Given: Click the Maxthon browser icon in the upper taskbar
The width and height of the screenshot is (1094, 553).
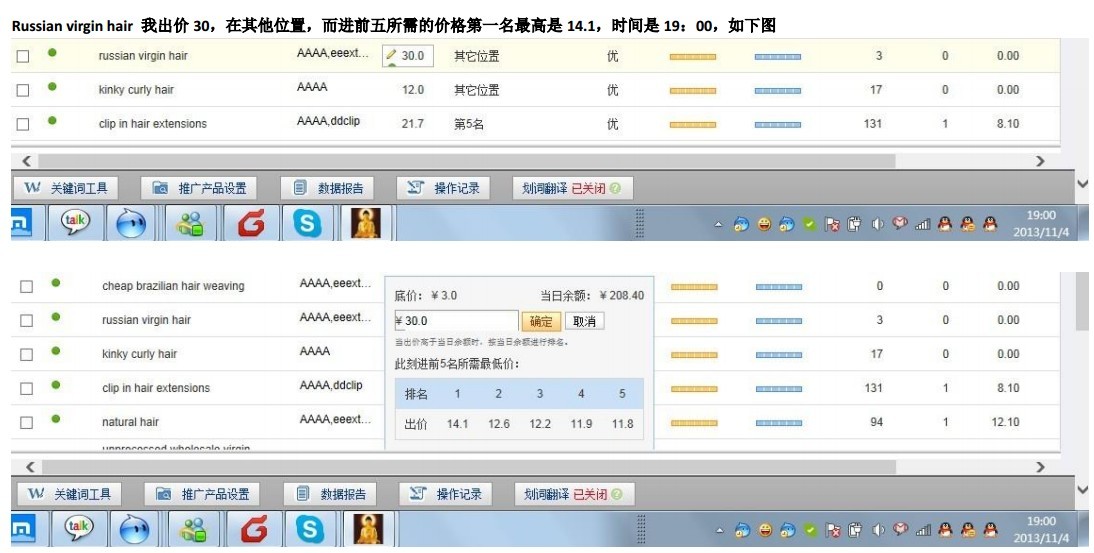Looking at the screenshot, I should click(x=20, y=223).
